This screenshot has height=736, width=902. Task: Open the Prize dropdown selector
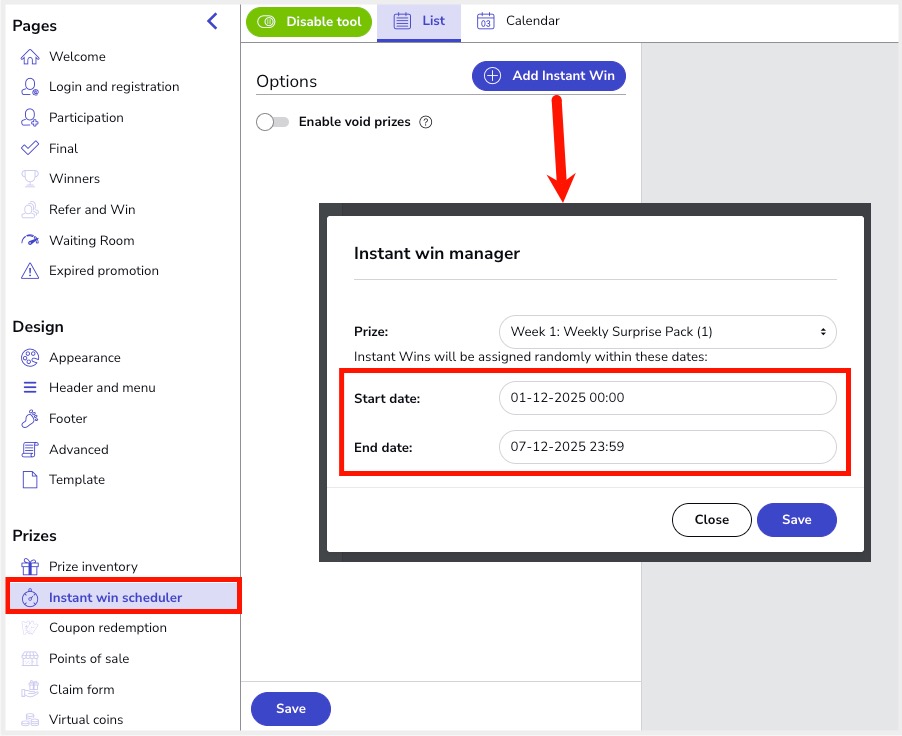tap(667, 331)
